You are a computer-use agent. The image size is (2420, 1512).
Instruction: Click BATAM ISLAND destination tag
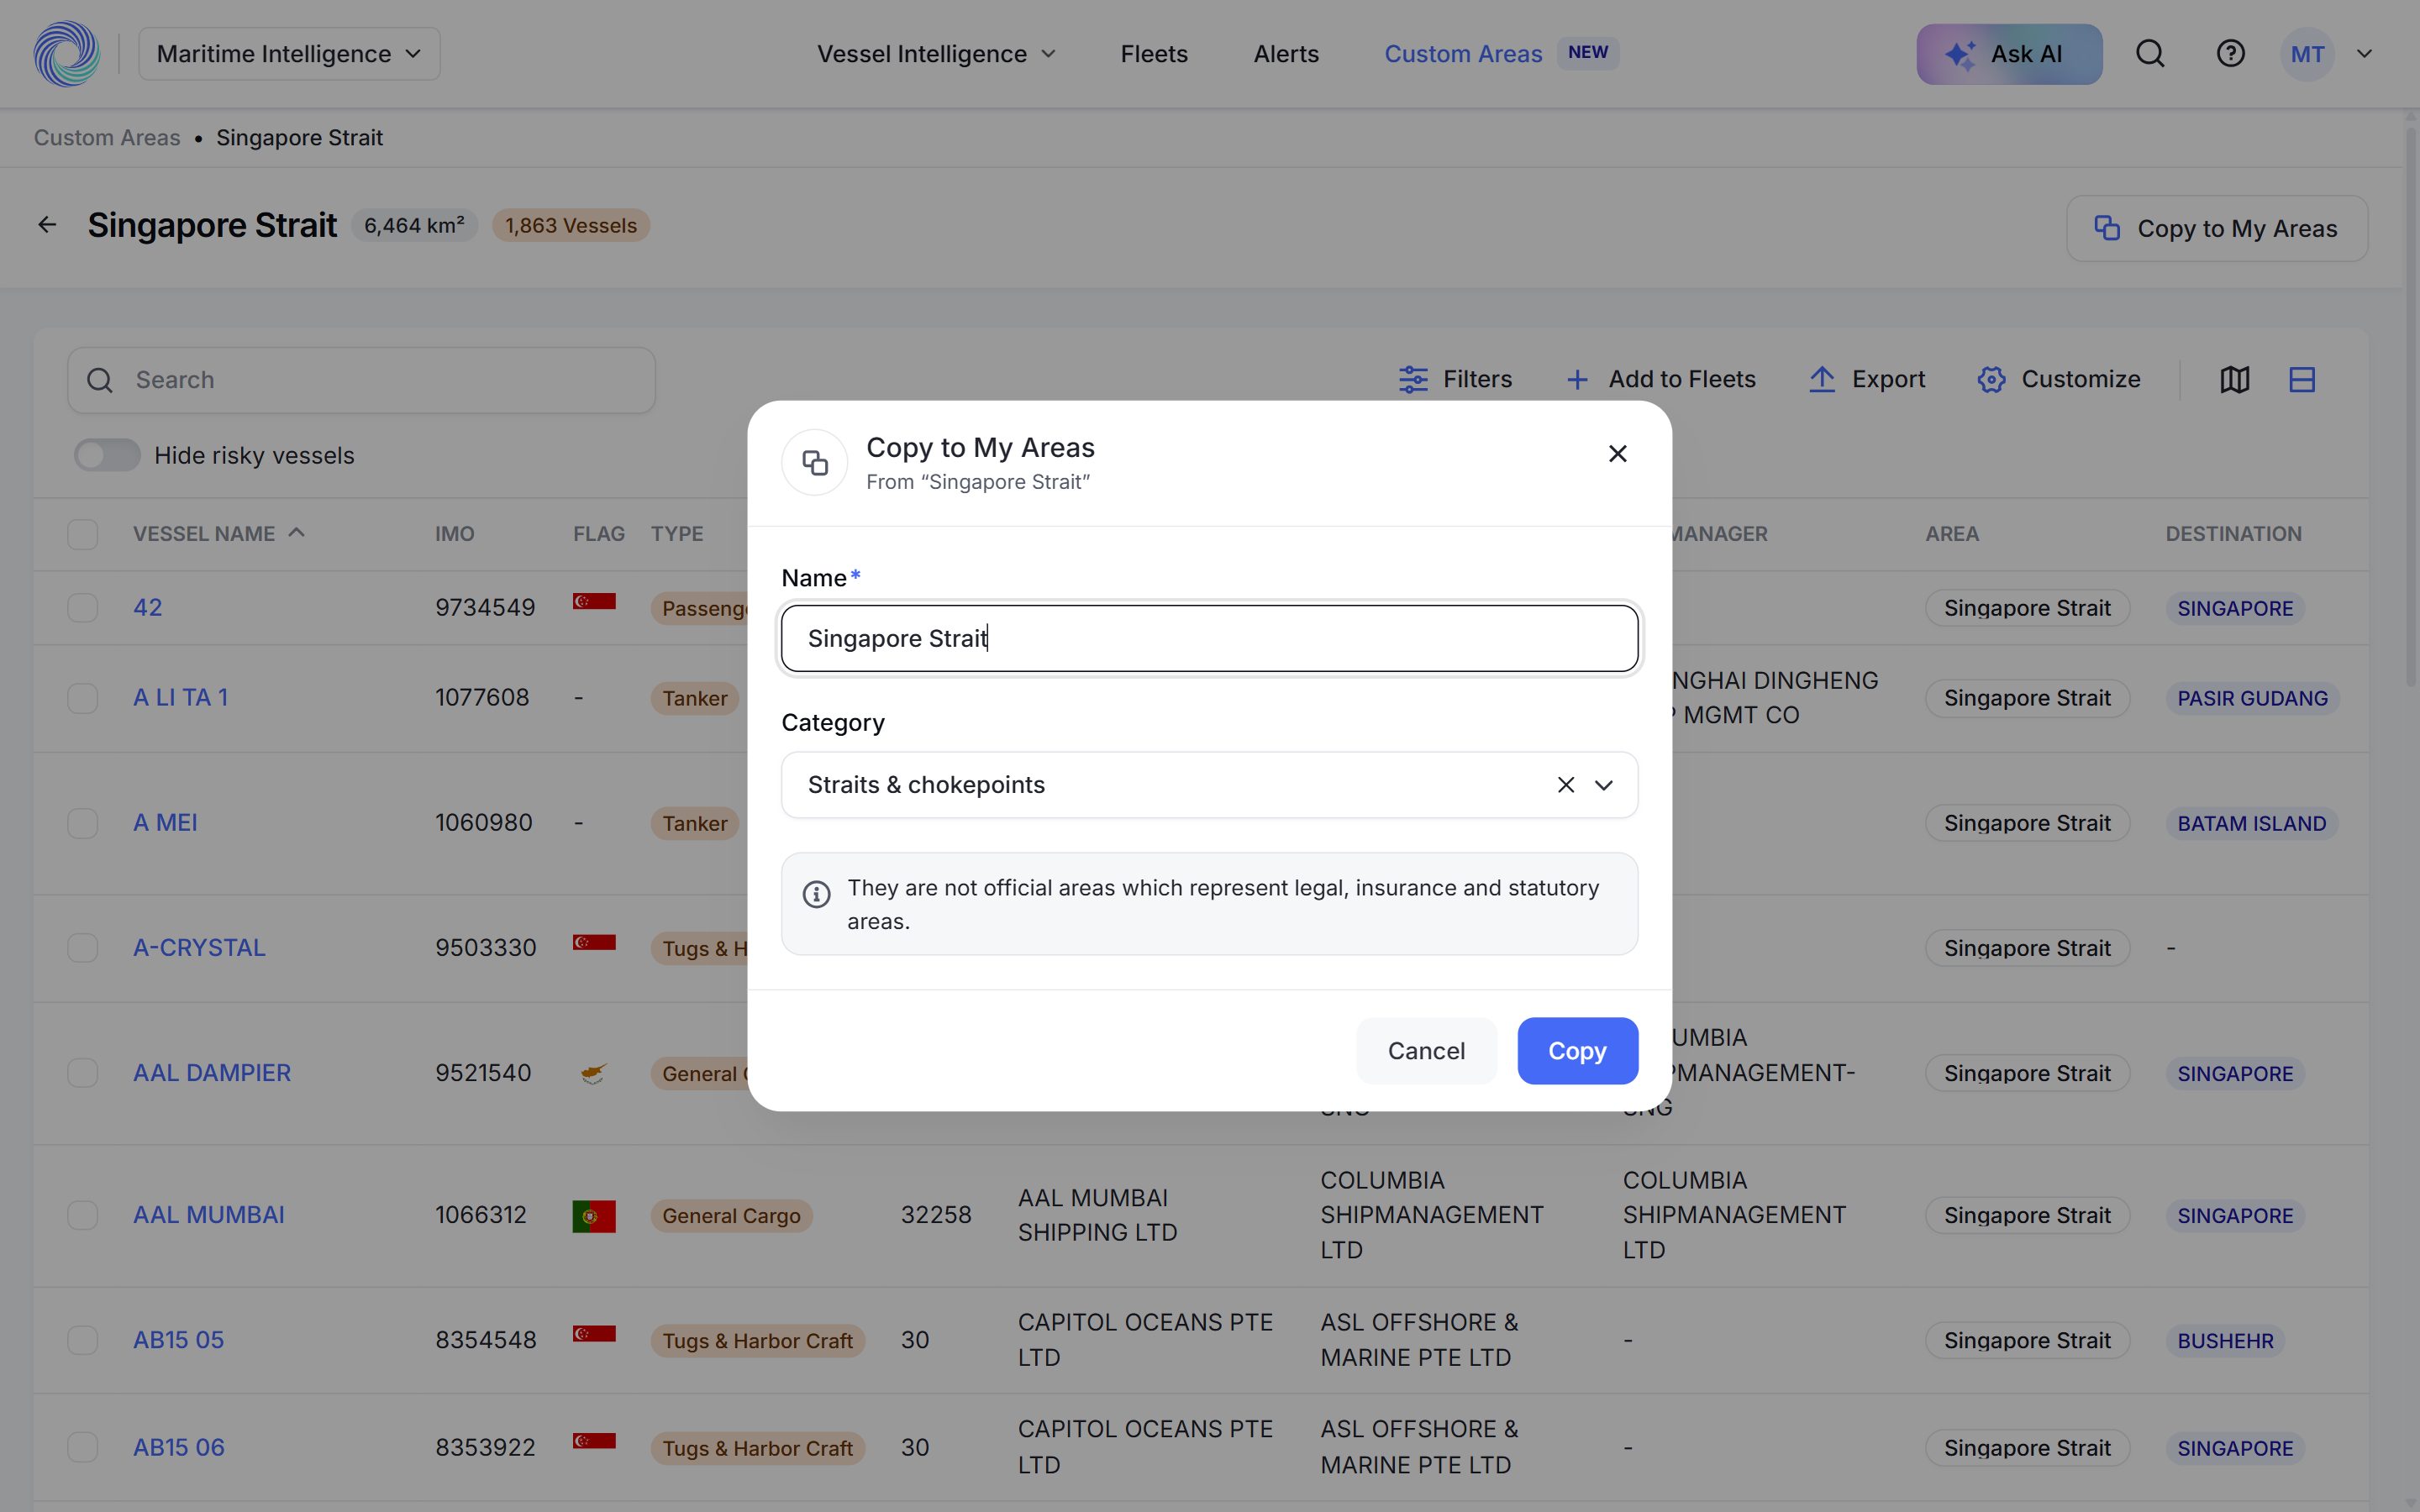2251,823
